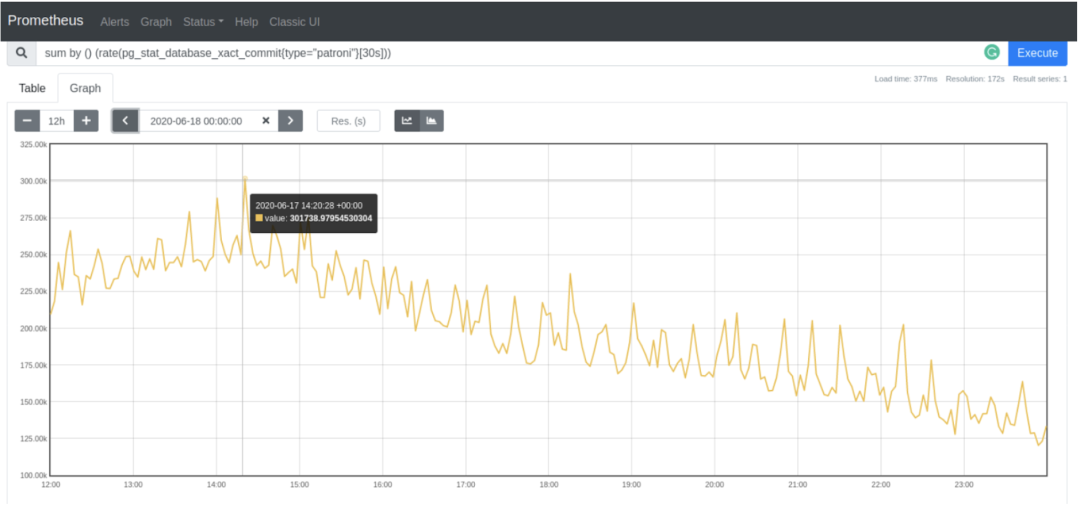The height and width of the screenshot is (520, 1080).
Task: Focus the PromQL expression input field
Action: (x=500, y=53)
